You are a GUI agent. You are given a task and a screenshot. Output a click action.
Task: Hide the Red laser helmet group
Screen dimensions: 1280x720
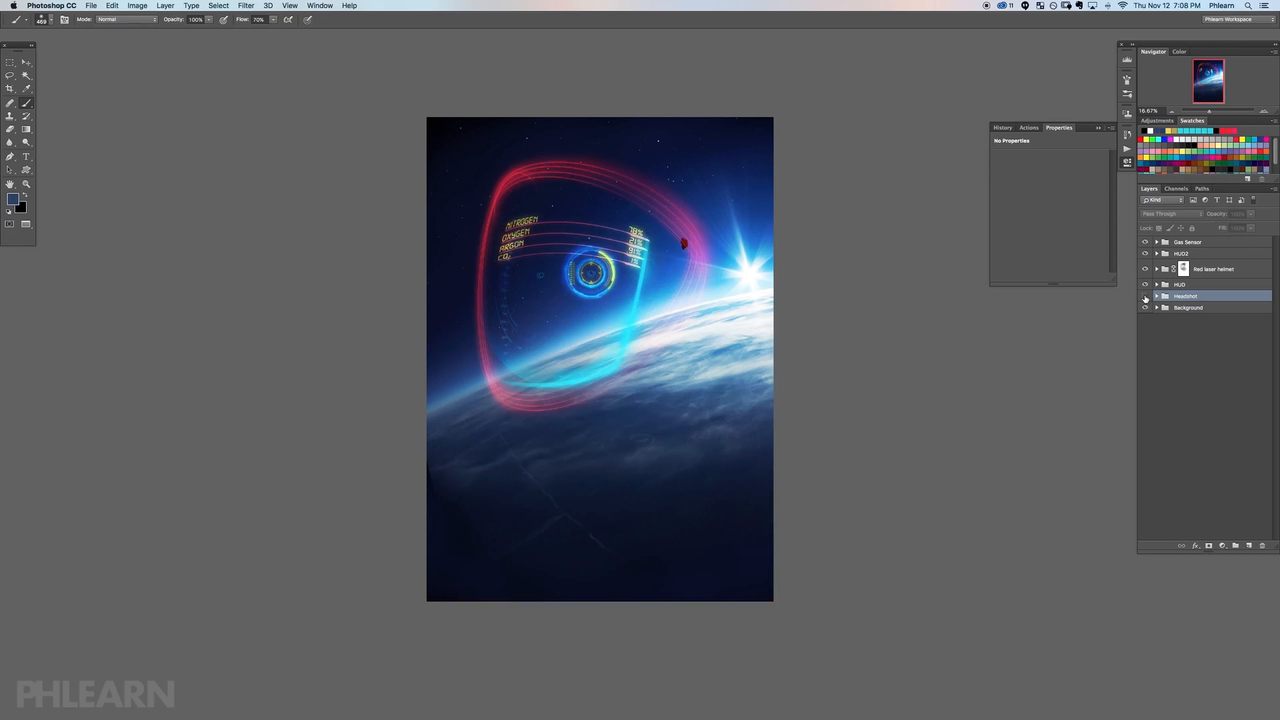click(1145, 269)
